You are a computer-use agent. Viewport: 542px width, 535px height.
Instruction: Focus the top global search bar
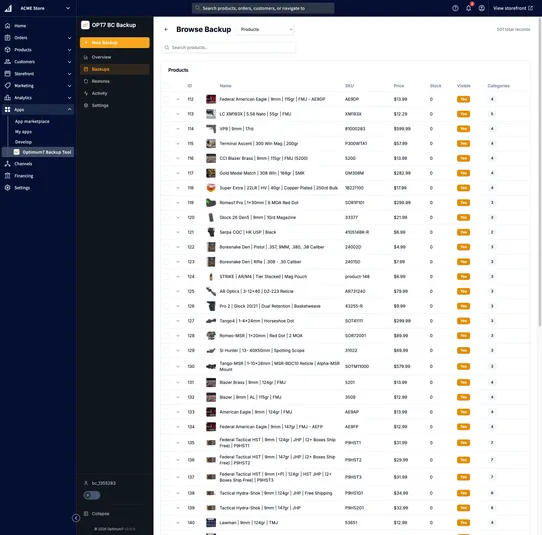pos(263,8)
